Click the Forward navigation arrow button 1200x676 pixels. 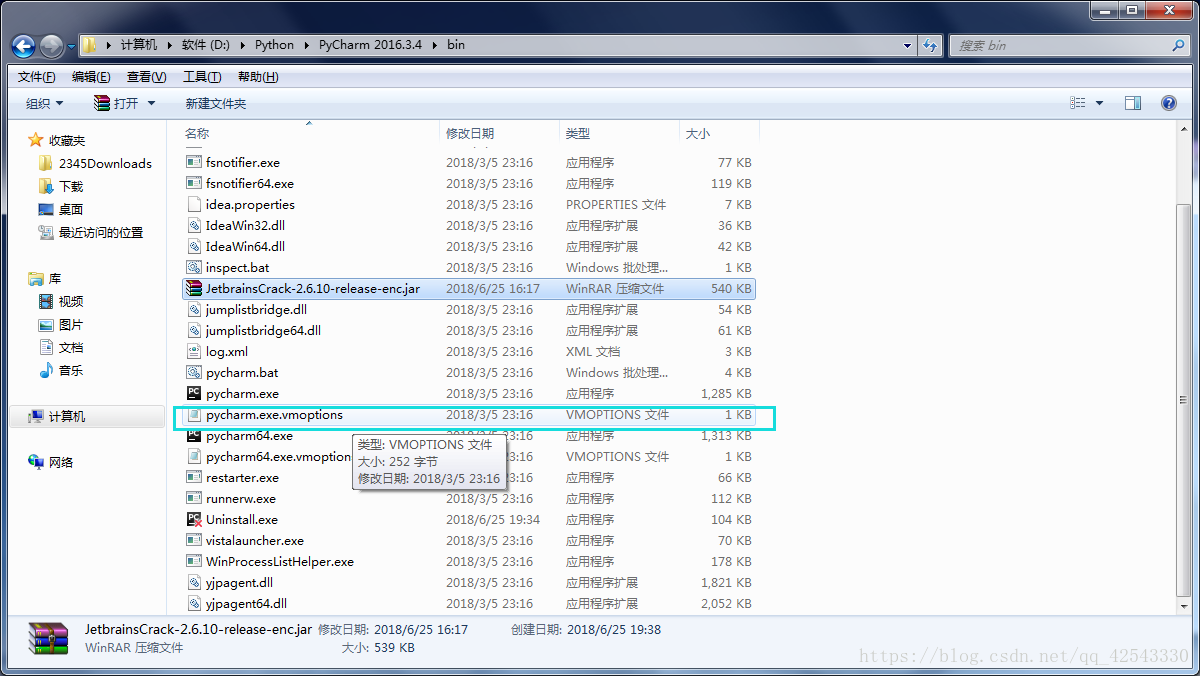pyautogui.click(x=51, y=46)
